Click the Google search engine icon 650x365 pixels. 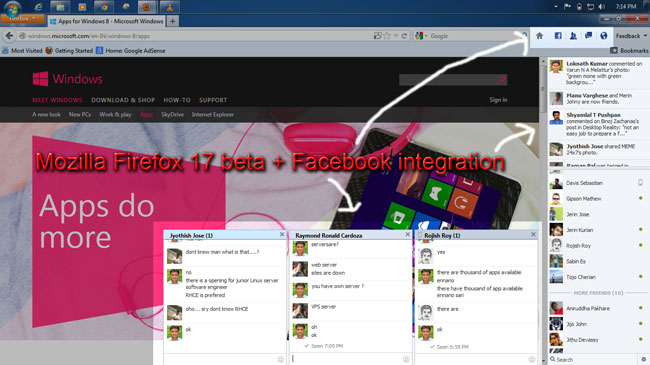[419, 36]
